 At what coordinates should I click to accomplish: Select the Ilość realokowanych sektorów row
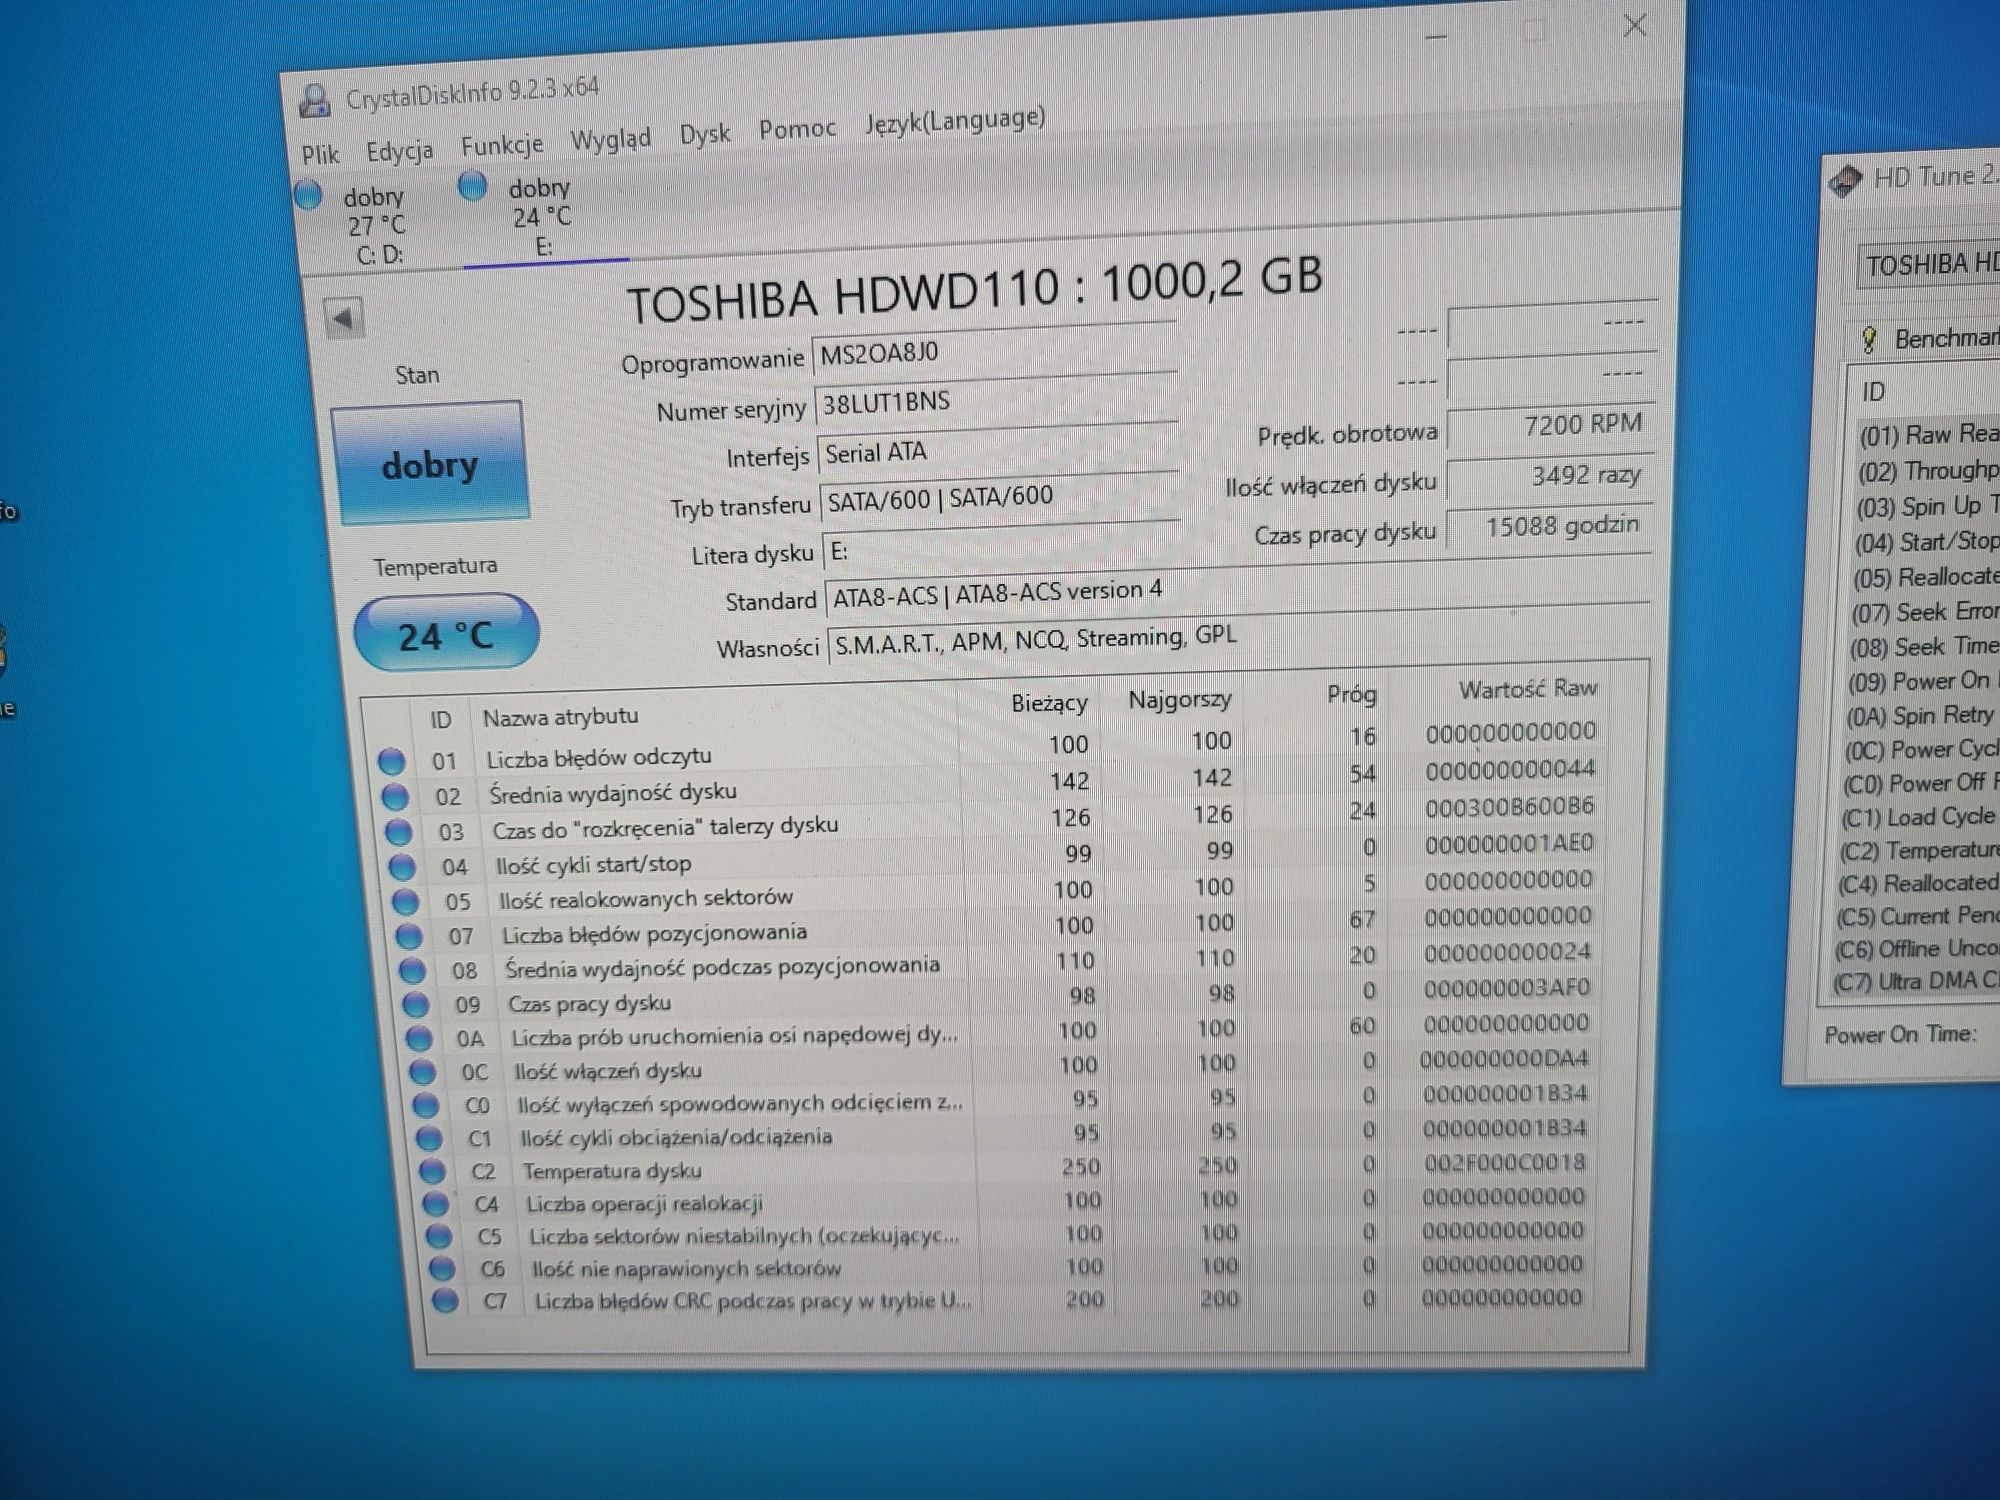(995, 891)
